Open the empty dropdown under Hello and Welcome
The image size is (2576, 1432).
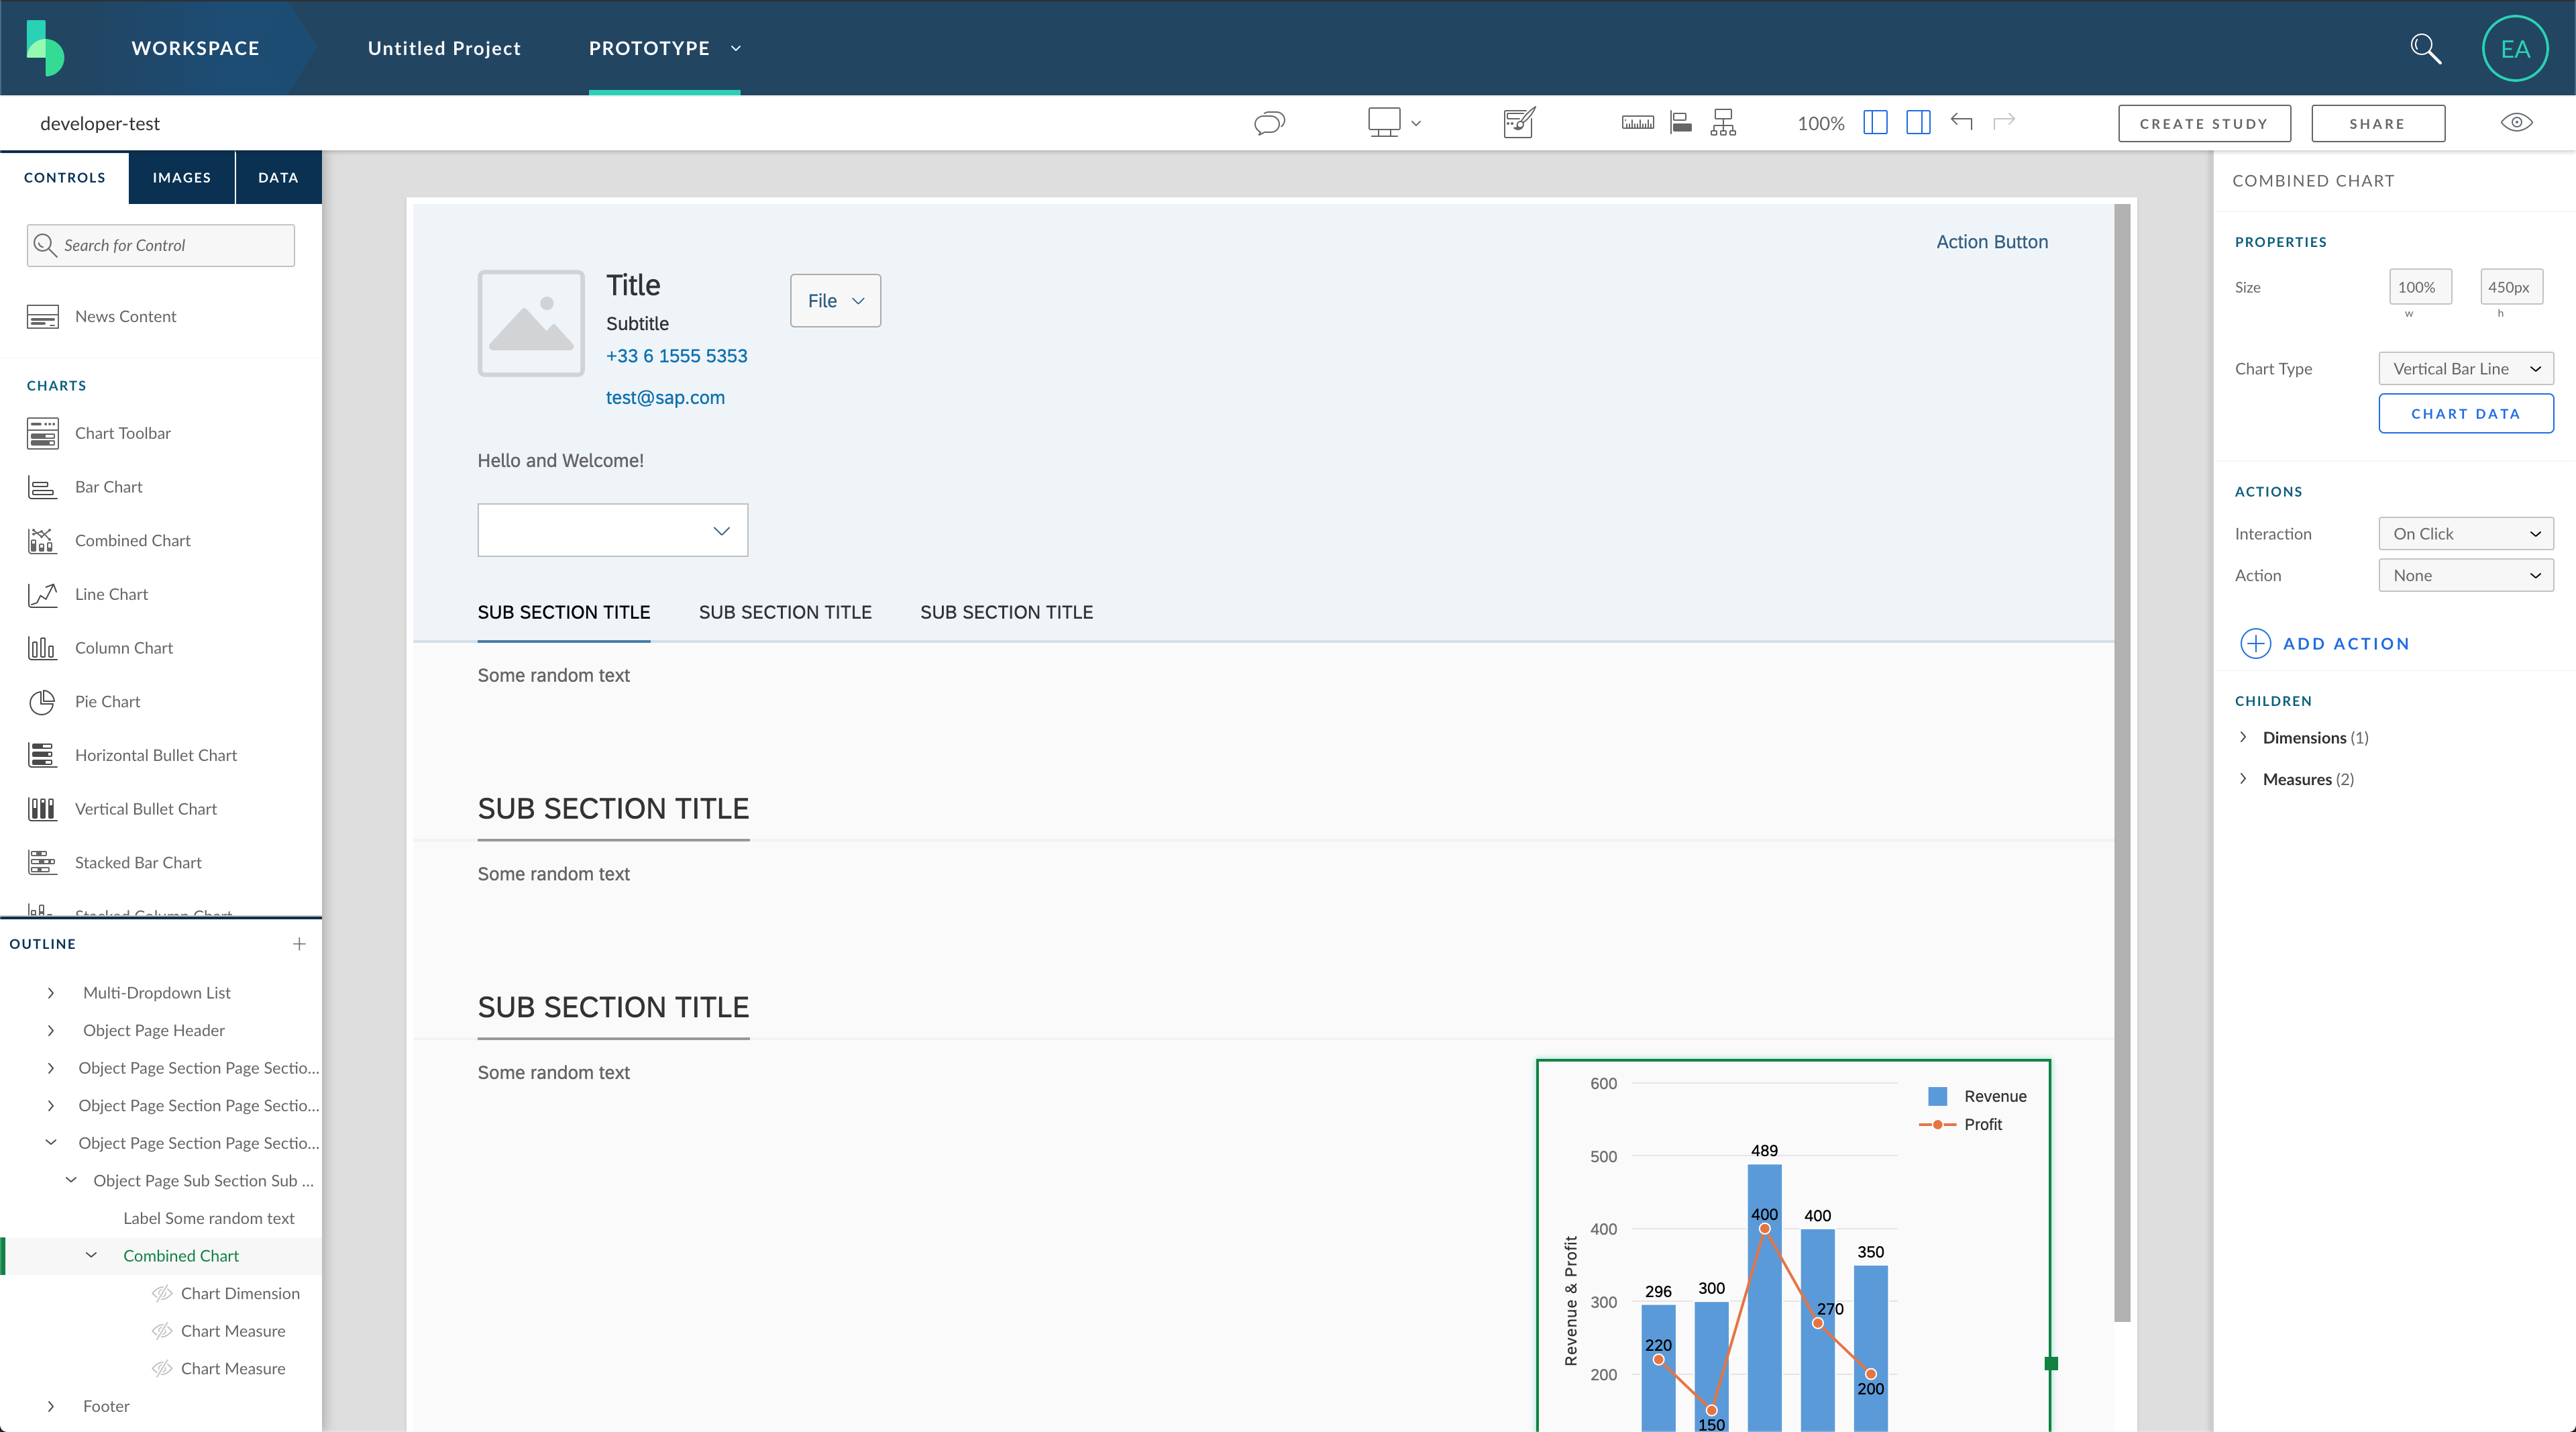[x=612, y=530]
